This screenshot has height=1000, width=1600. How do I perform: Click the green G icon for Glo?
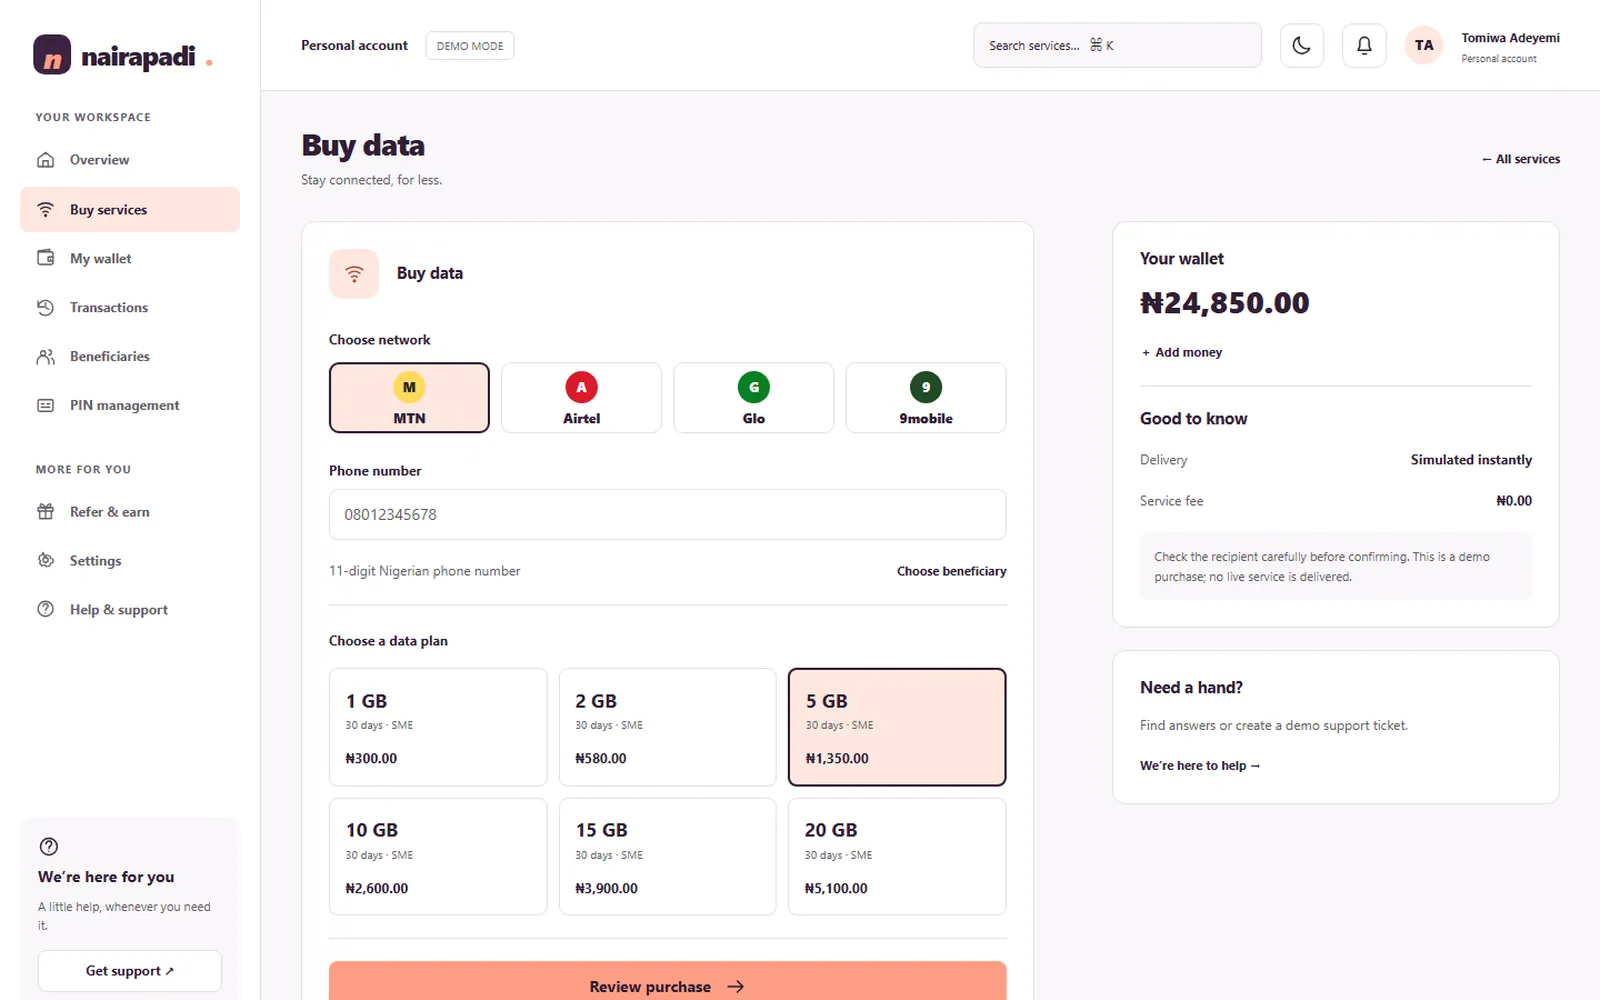754,387
